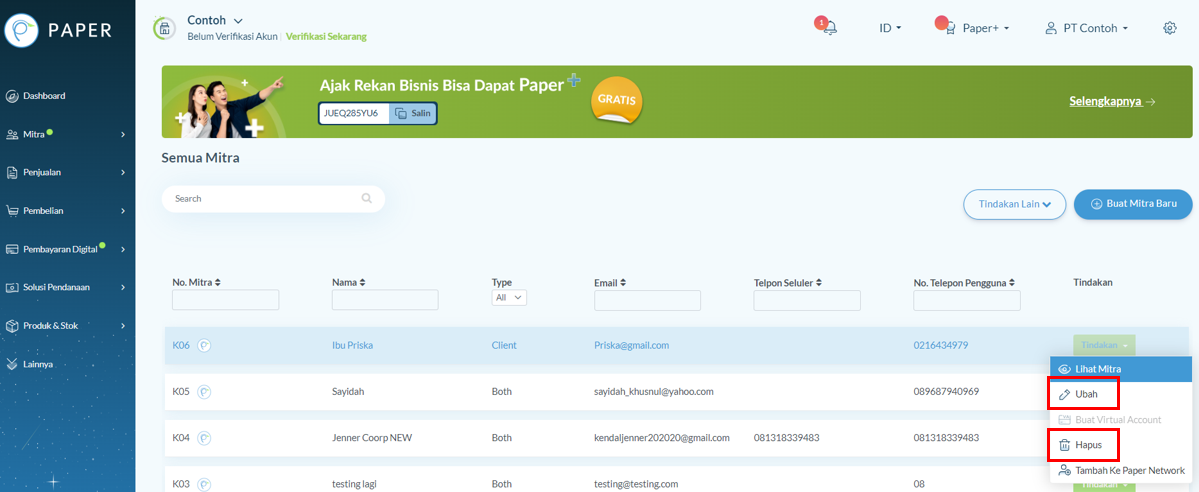Screen dimensions: 1199x492
Task: Choose Hapus from action menu
Action: click(1120, 445)
